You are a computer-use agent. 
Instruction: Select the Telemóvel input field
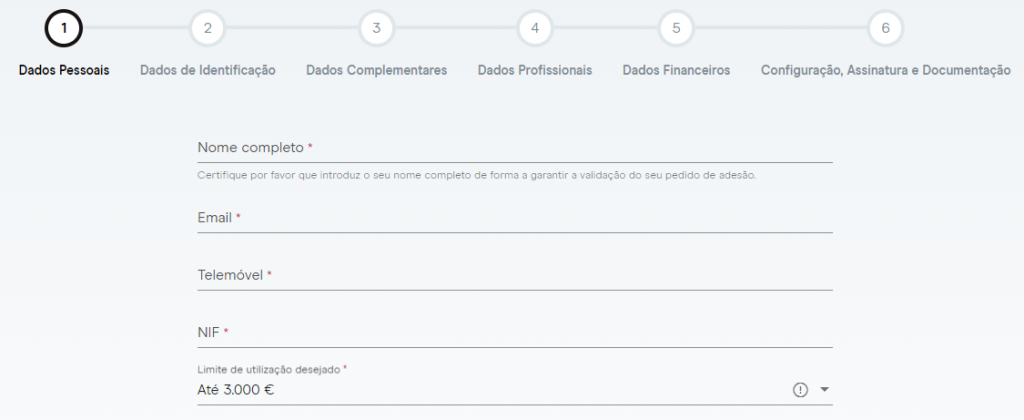click(x=515, y=275)
